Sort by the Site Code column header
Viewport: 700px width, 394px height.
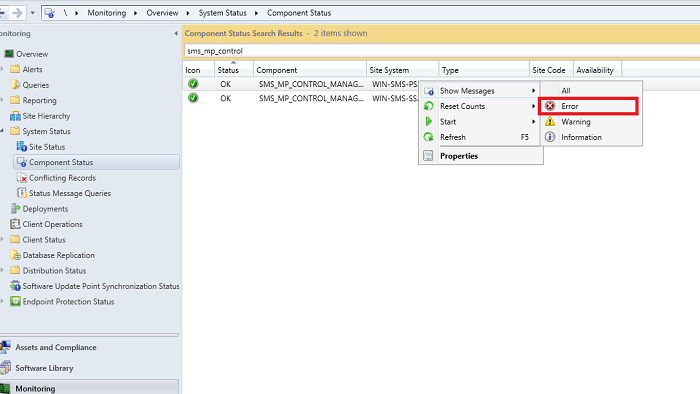551,70
